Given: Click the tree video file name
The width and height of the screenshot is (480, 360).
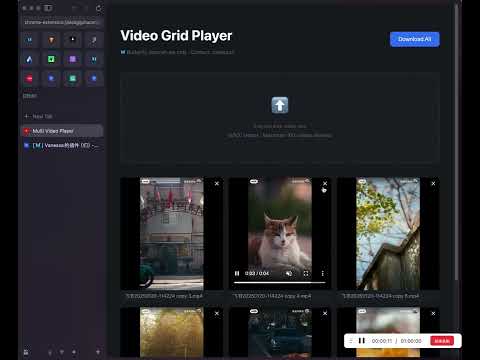Looking at the screenshot, I should pyautogui.click(x=380, y=296).
